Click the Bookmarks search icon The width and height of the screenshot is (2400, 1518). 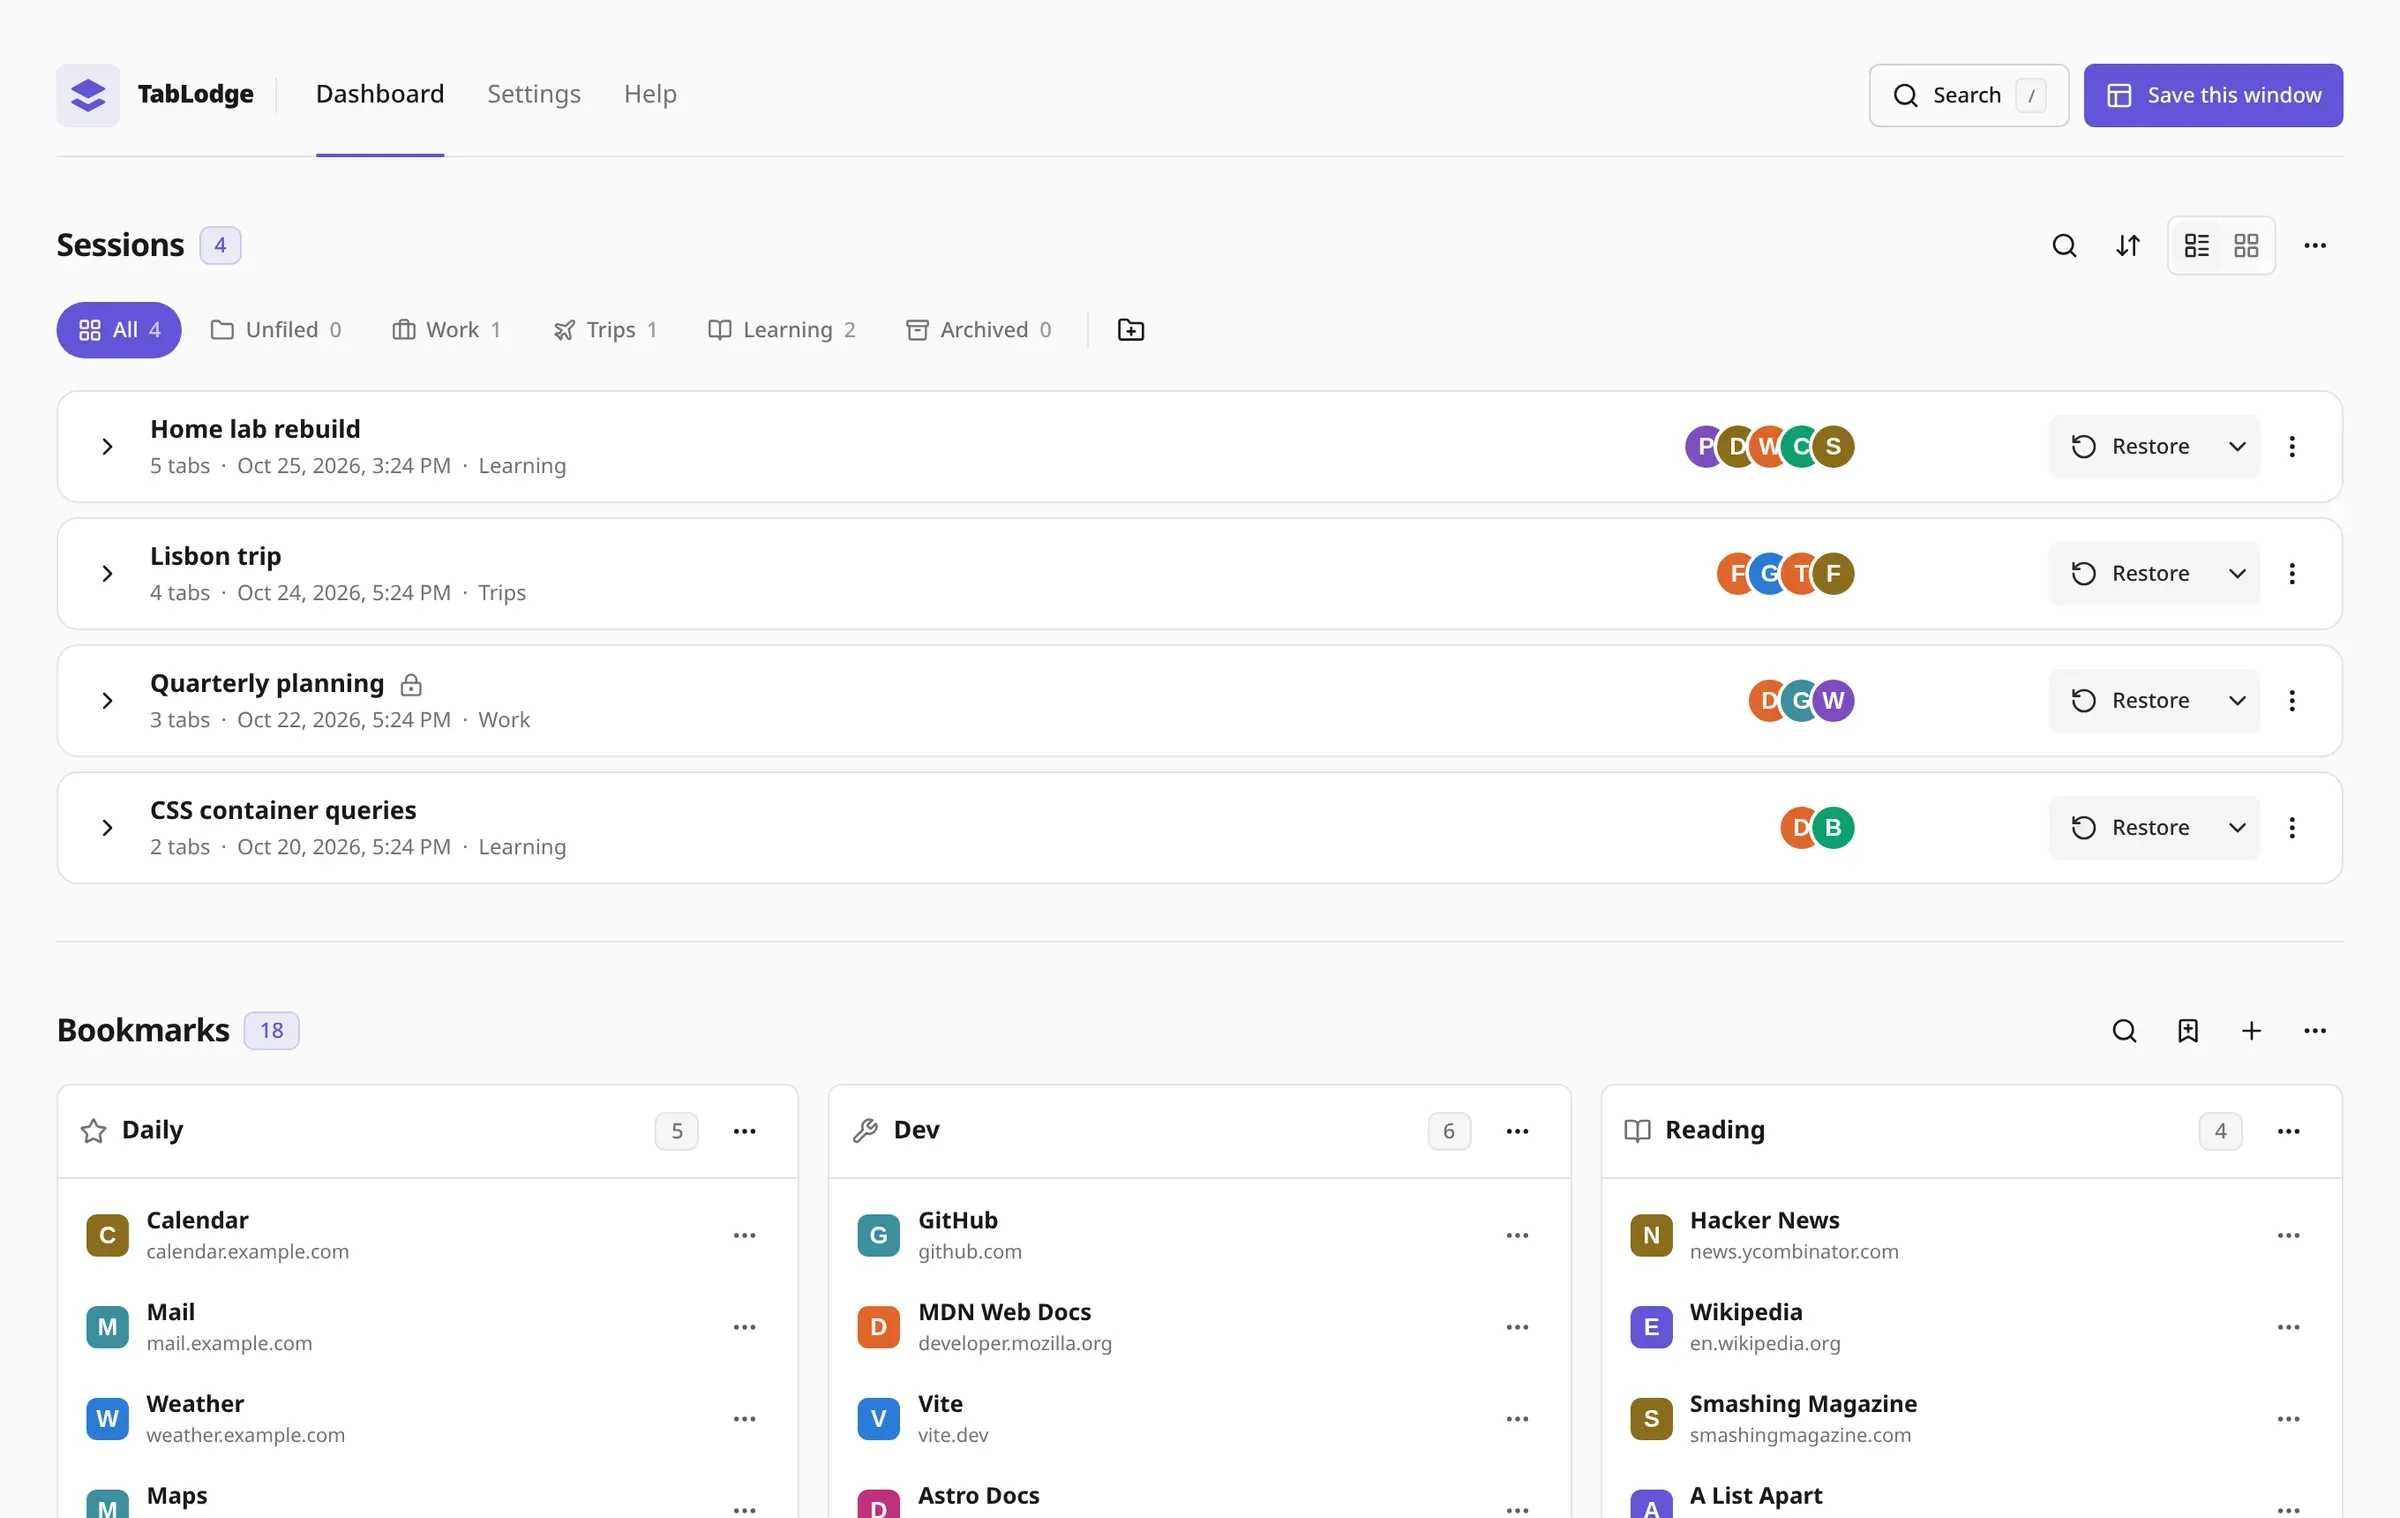click(x=2124, y=1031)
